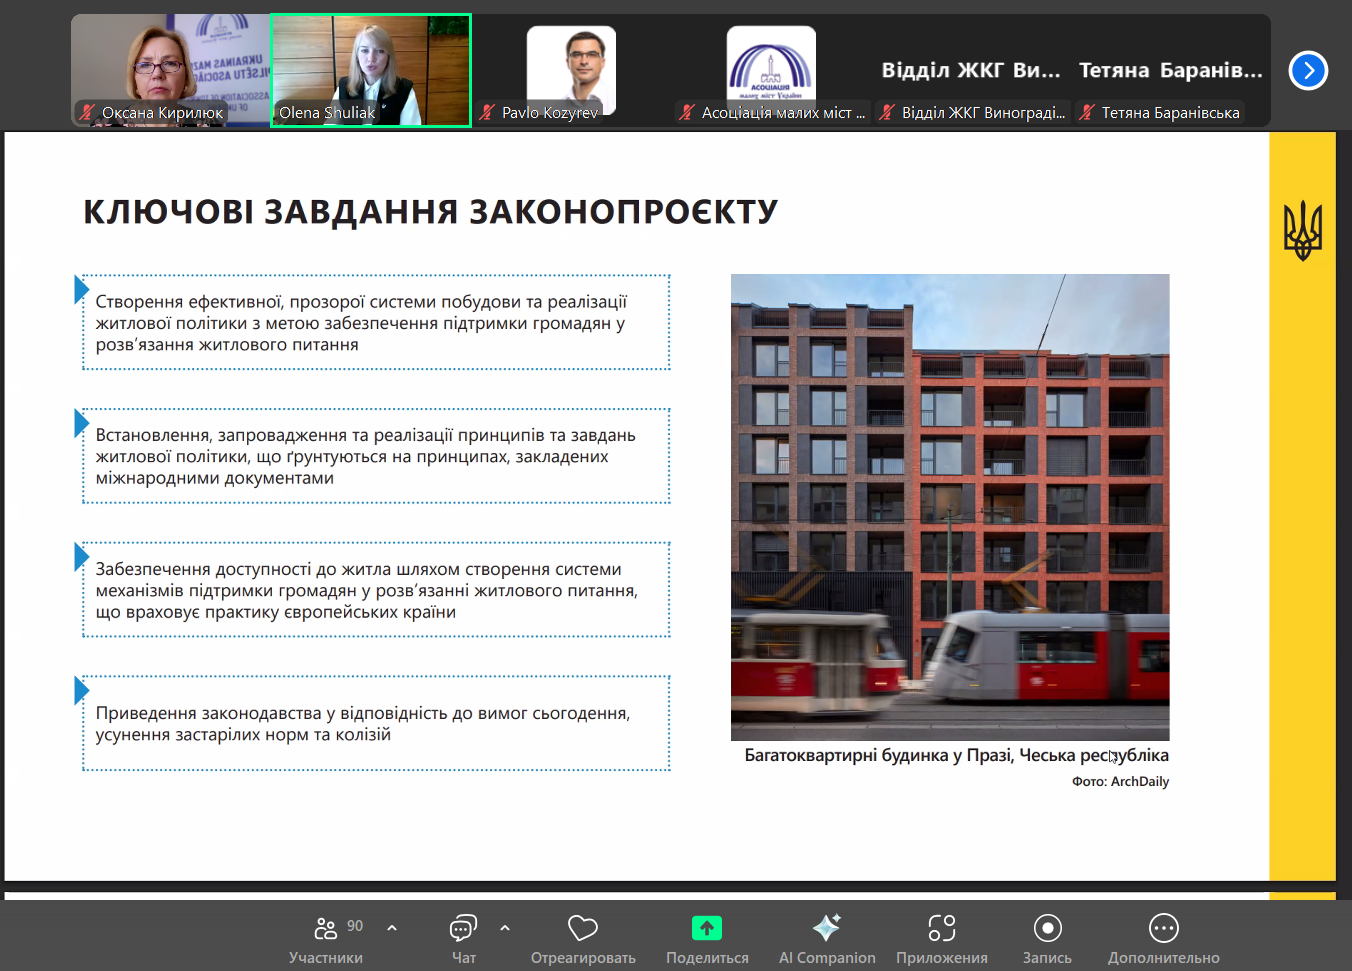The height and width of the screenshot is (971, 1352).
Task: Click muted mic icon for Тетяна Баранівська
Action: click(1087, 112)
